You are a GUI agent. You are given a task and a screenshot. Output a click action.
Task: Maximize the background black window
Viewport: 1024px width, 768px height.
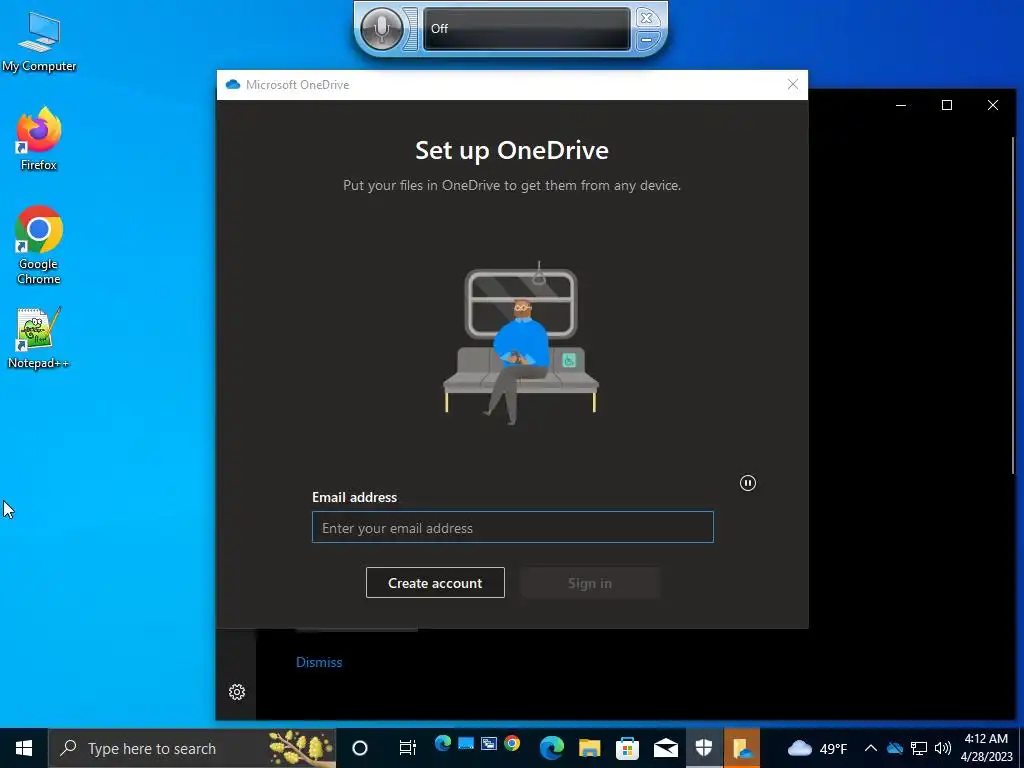(946, 105)
